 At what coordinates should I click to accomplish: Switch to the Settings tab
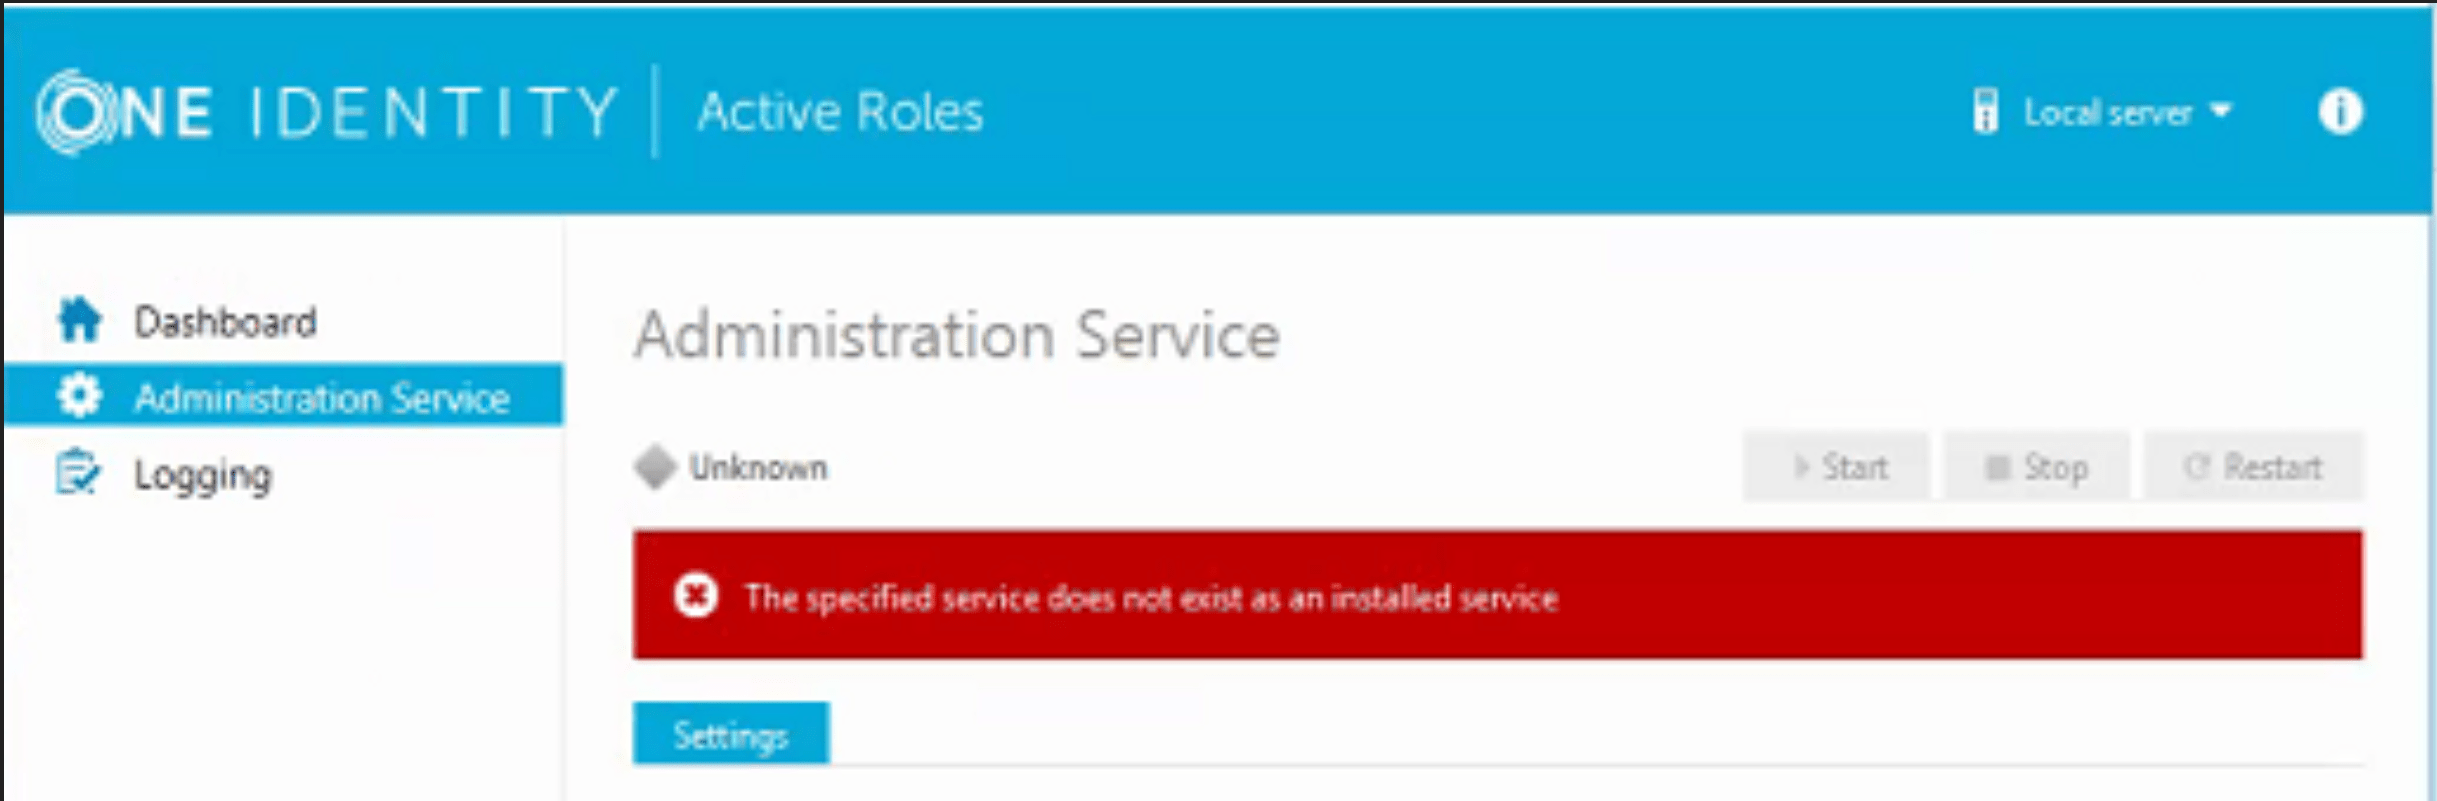[x=730, y=733]
